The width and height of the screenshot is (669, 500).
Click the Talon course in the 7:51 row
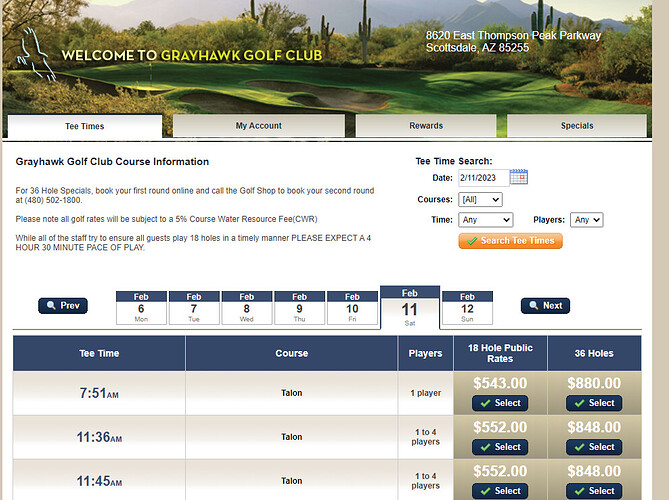click(291, 393)
